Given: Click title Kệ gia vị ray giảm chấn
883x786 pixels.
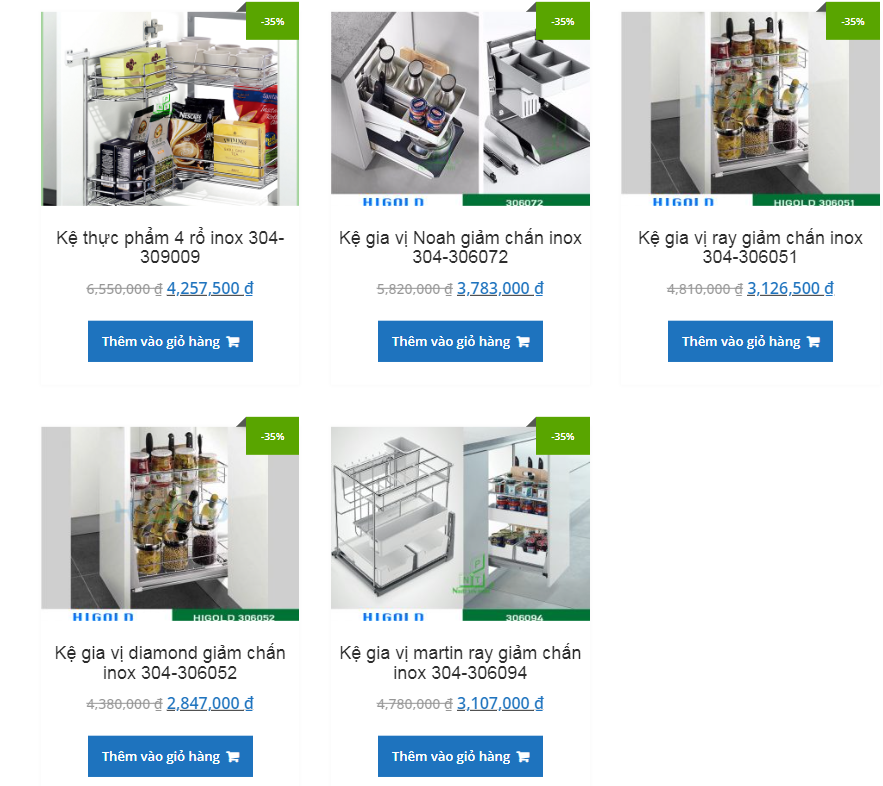Looking at the screenshot, I should coord(750,247).
